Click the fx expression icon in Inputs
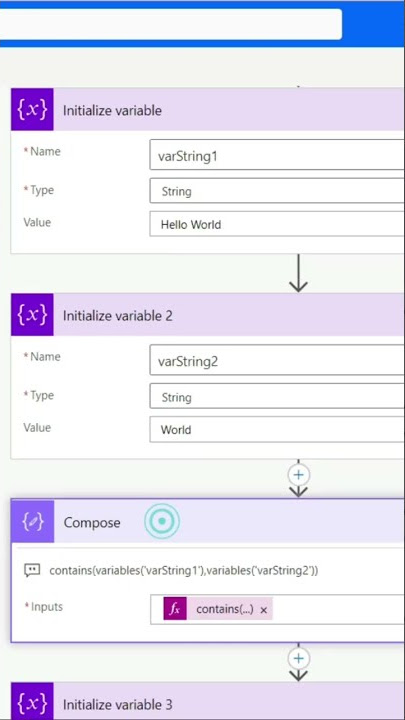This screenshot has height=720, width=405. point(175,609)
